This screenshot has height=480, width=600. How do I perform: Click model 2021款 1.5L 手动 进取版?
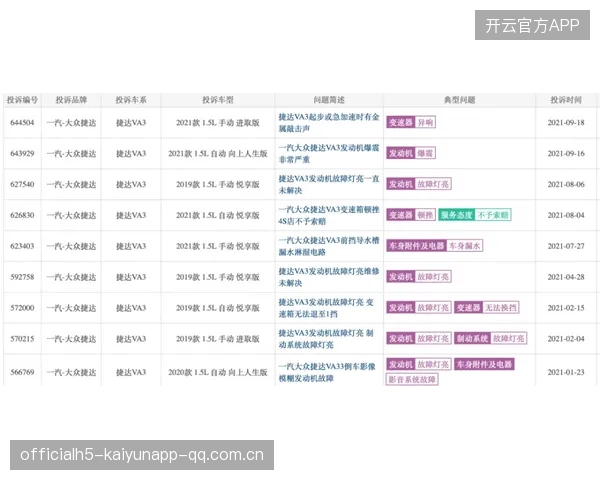[x=218, y=123]
